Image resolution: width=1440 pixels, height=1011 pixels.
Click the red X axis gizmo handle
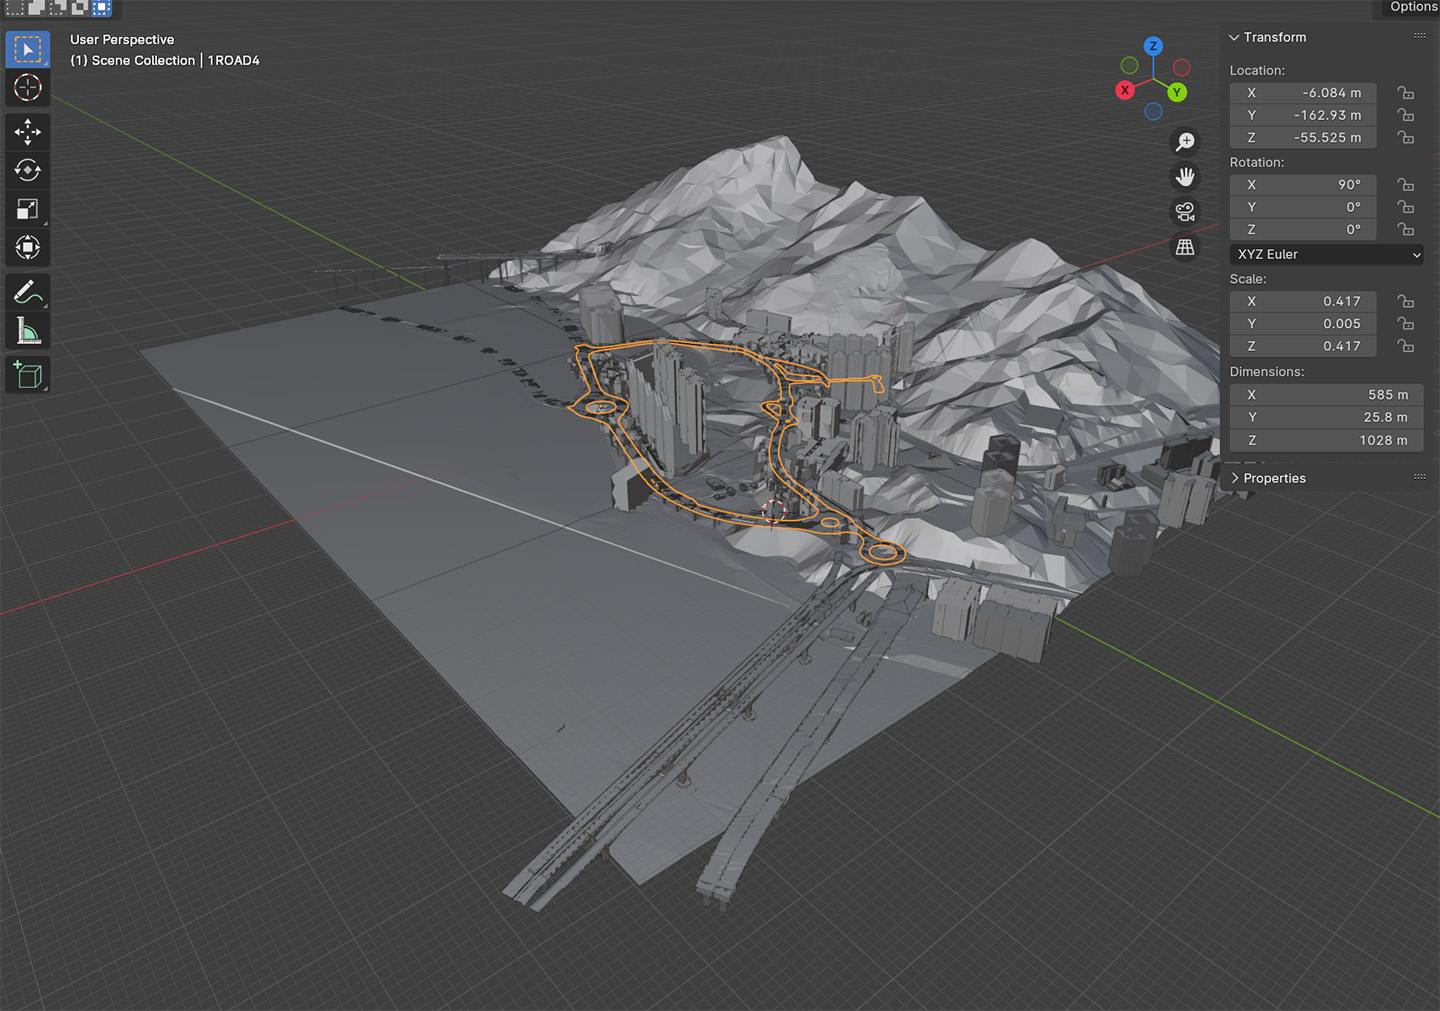point(1125,90)
